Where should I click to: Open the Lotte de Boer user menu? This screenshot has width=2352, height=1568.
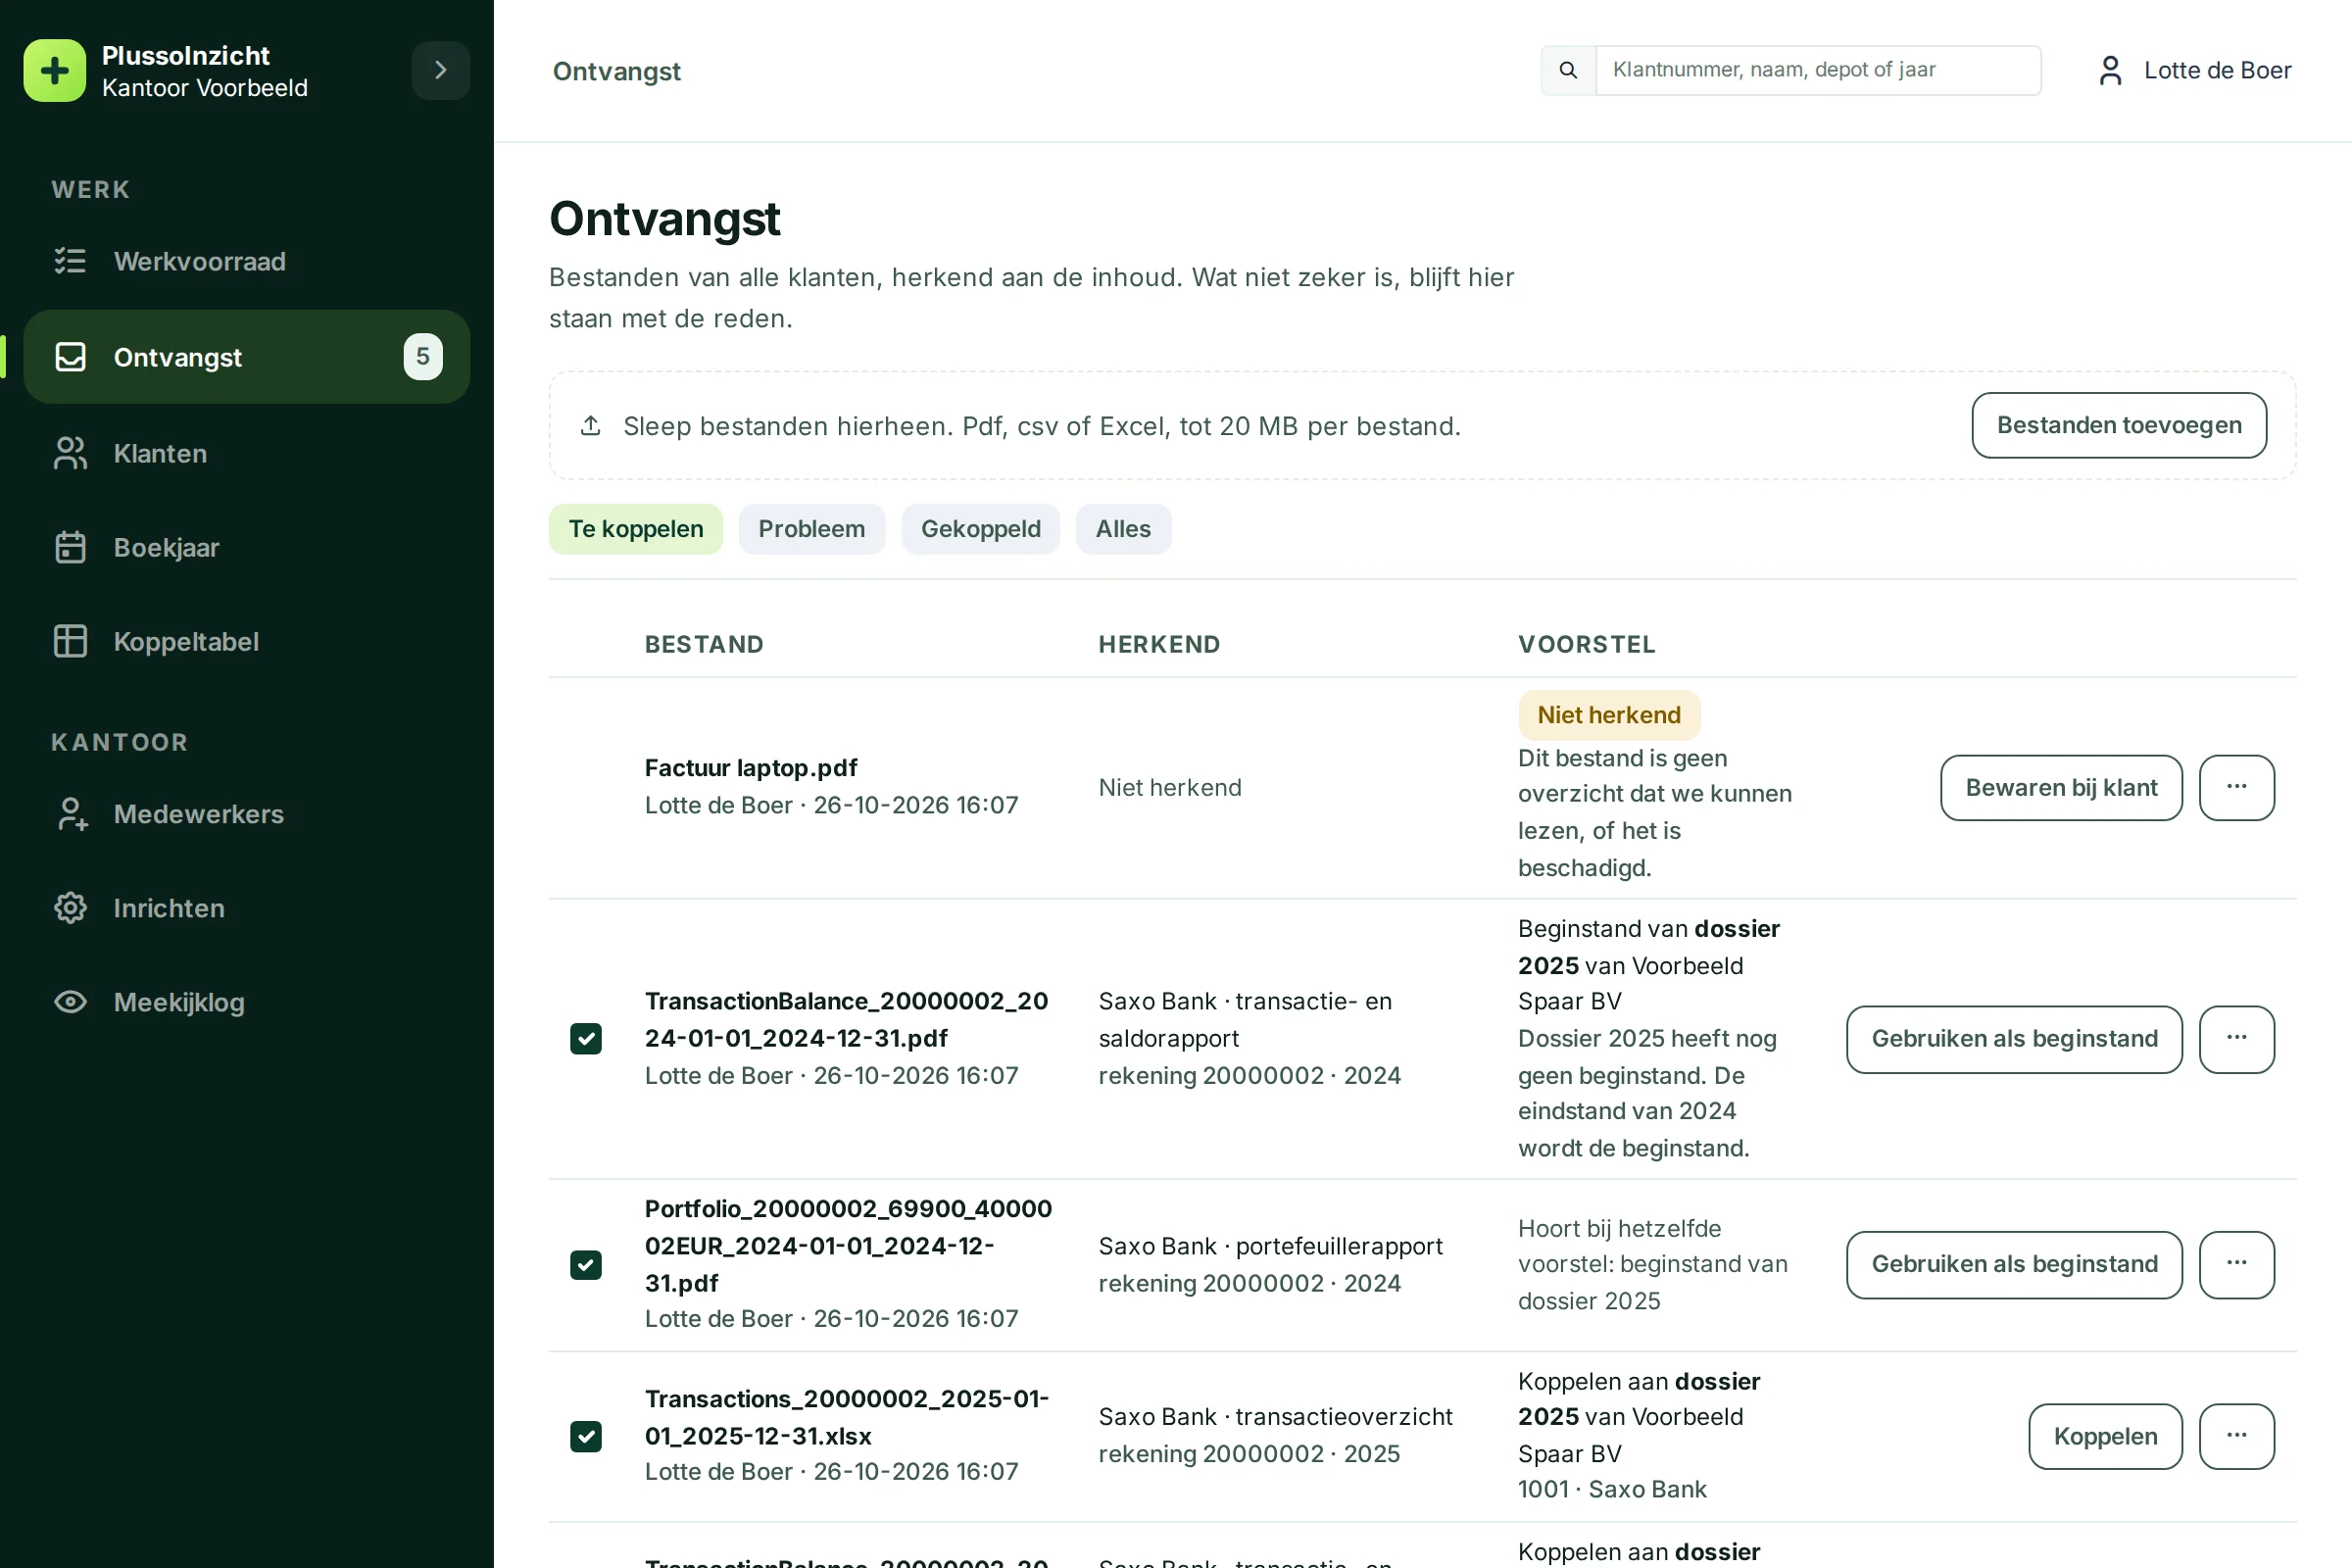click(x=2194, y=70)
